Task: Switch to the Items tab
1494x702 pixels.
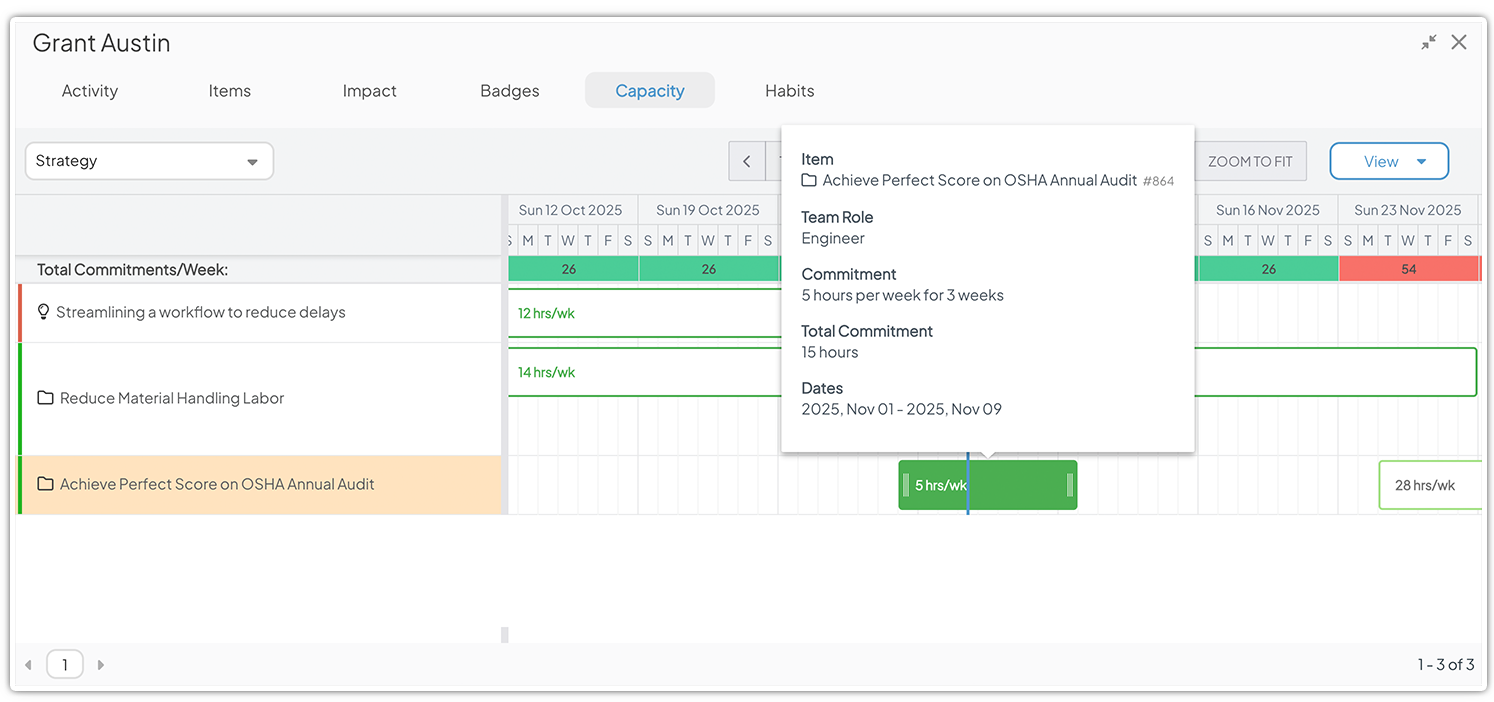Action: (x=229, y=90)
